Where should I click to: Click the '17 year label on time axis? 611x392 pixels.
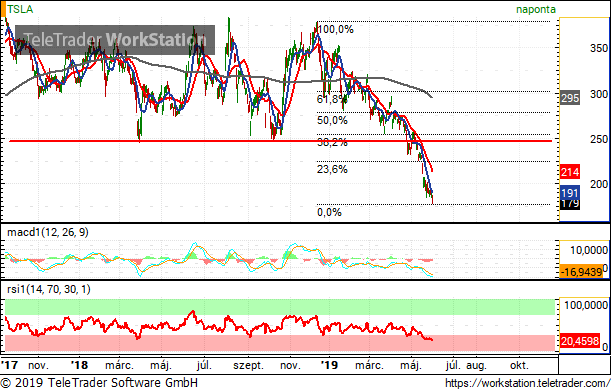point(9,365)
